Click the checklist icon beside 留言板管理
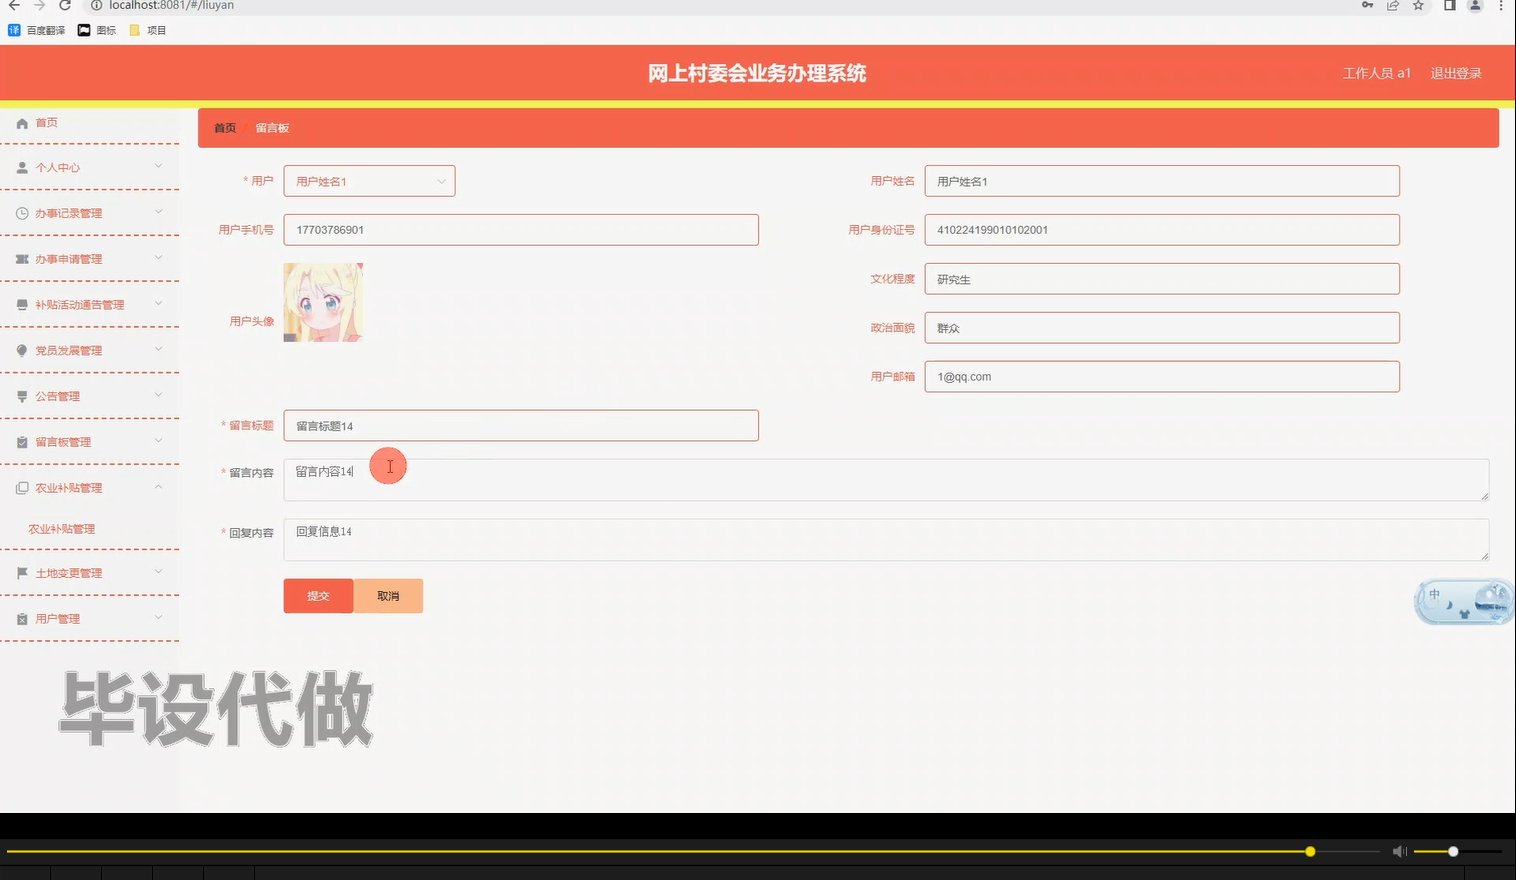Viewport: 1516px width, 880px height. pos(22,441)
